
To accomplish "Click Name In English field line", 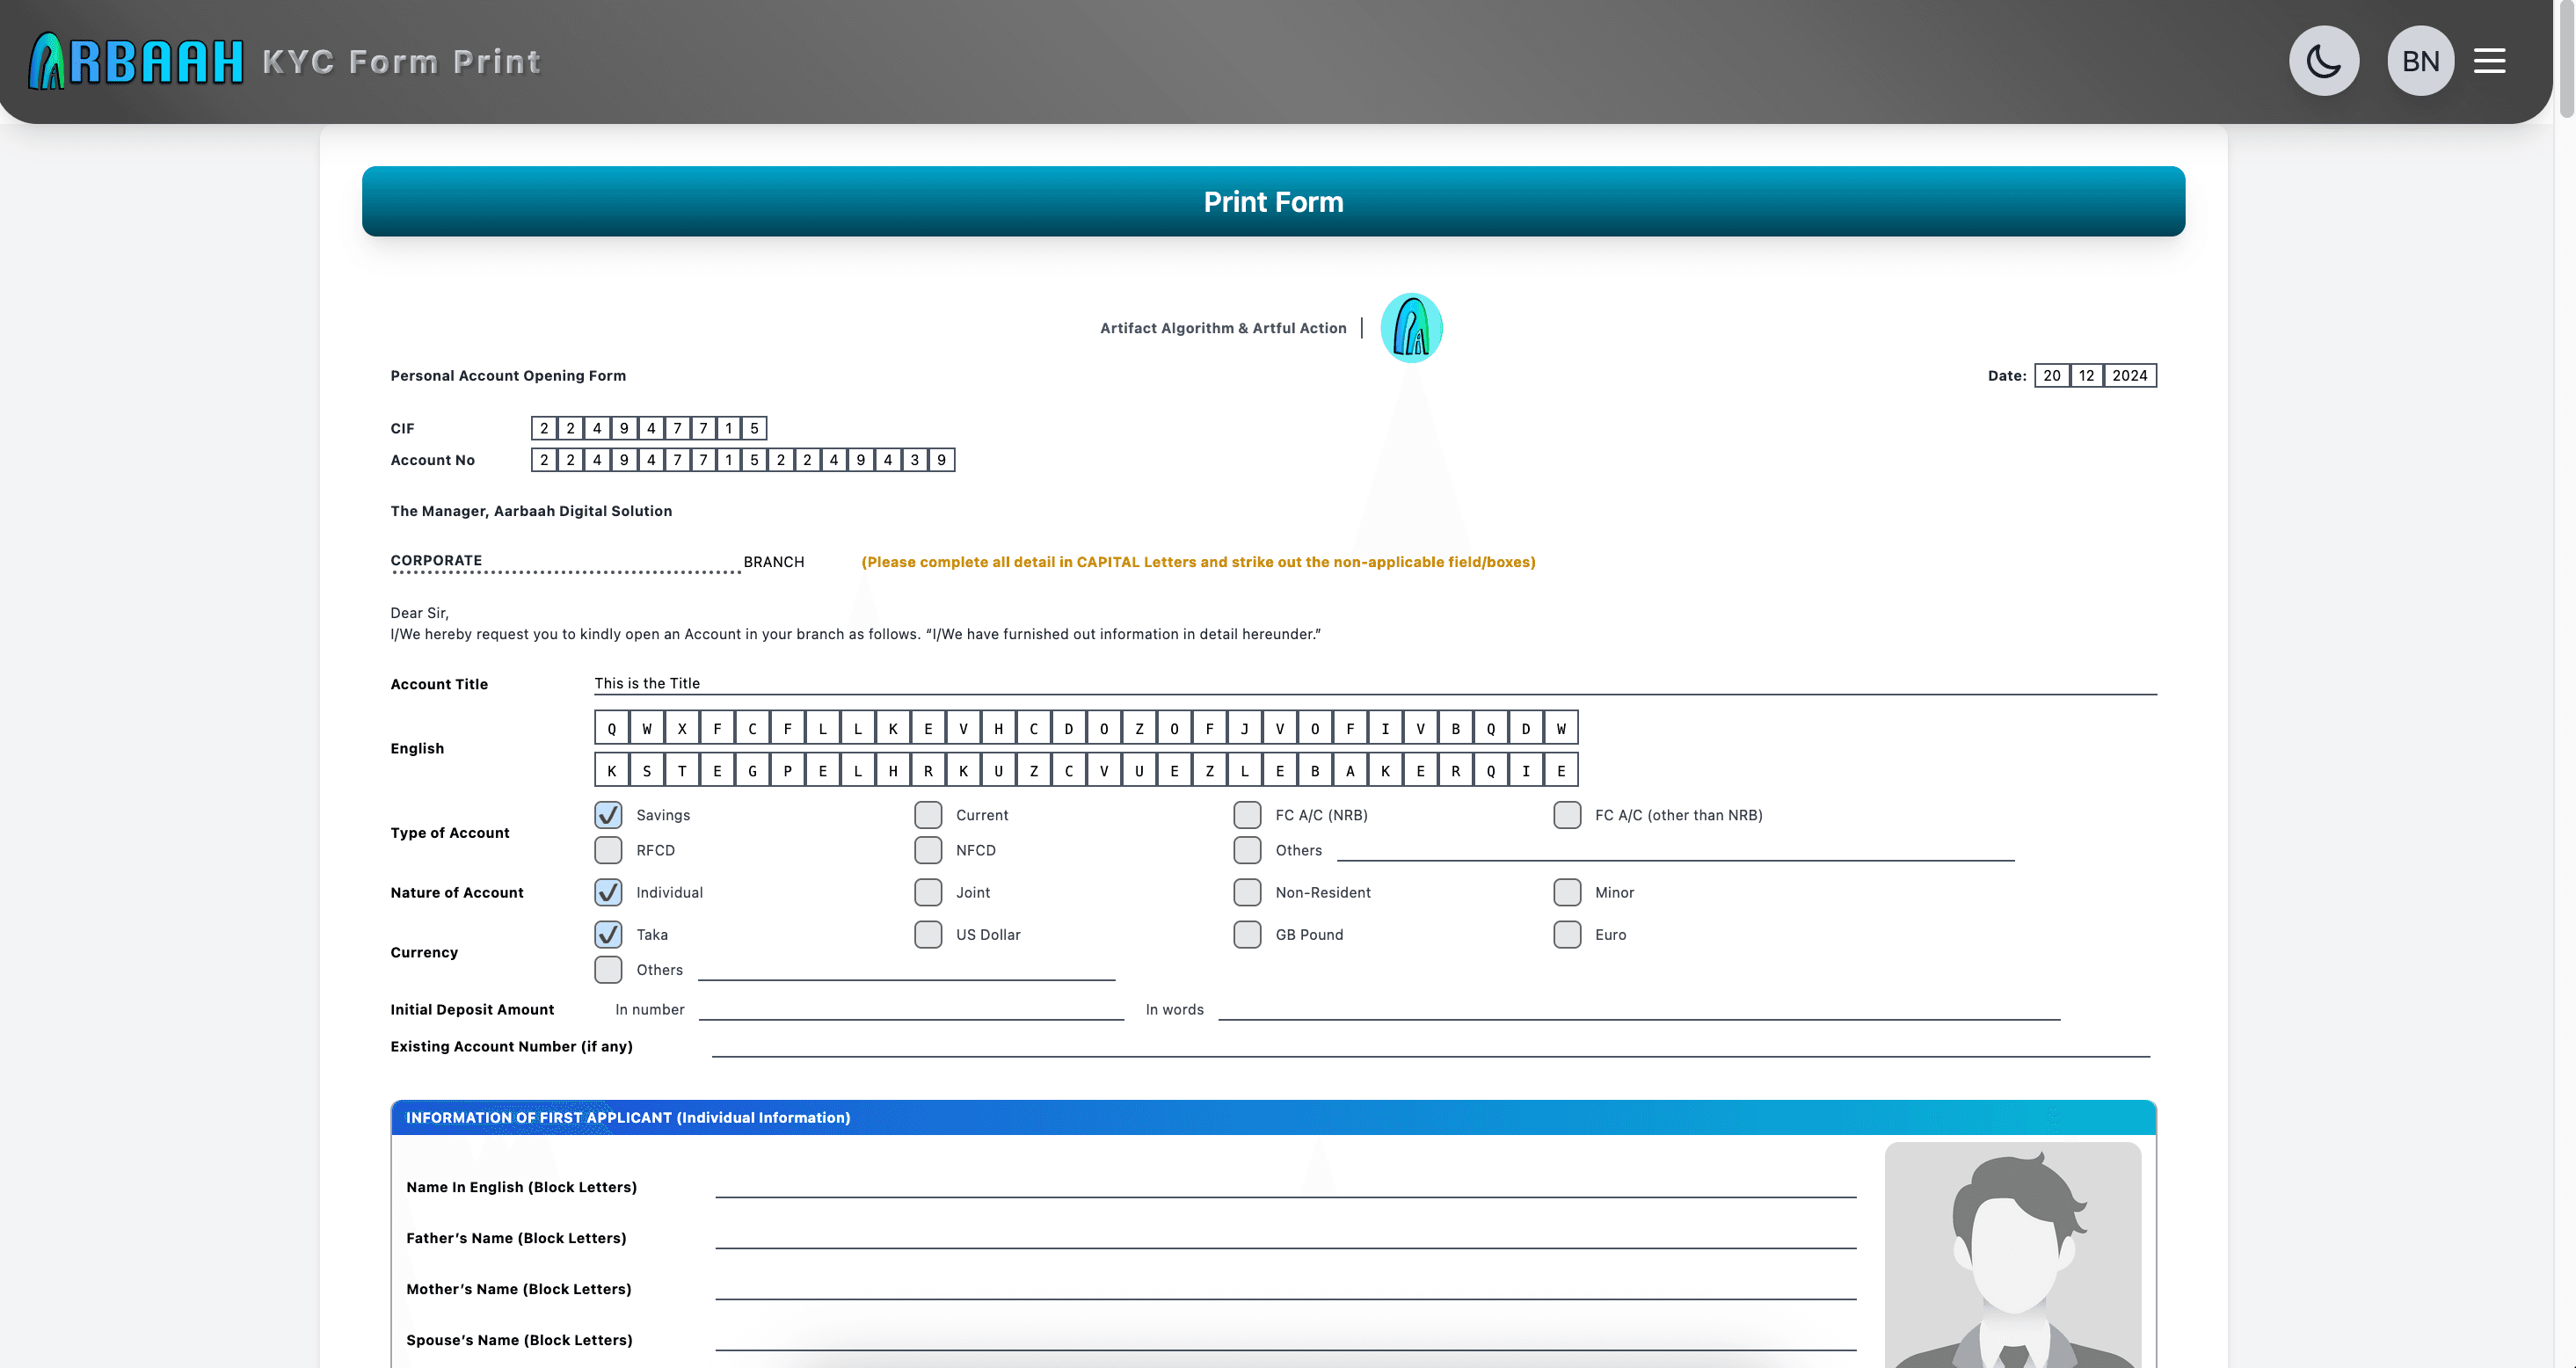I will tap(1285, 1186).
